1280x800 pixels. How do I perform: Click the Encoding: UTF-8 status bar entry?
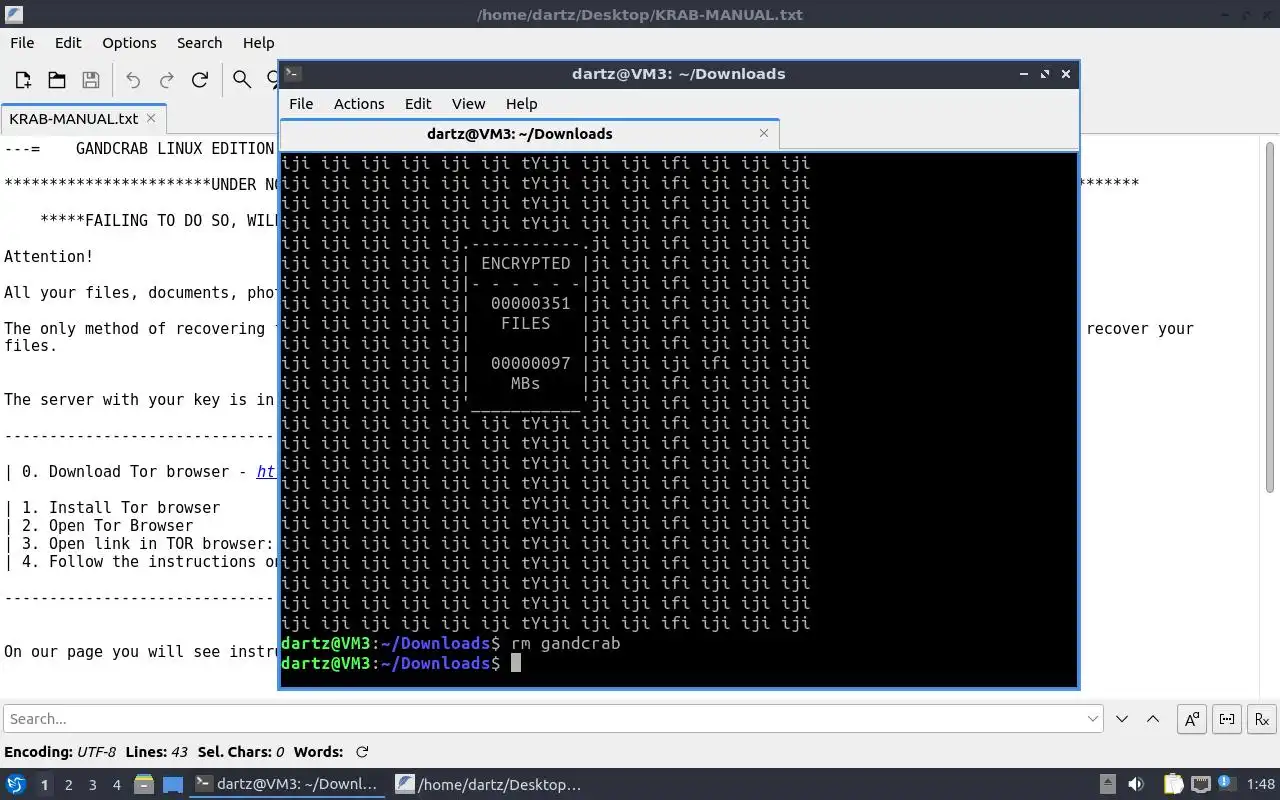point(60,752)
